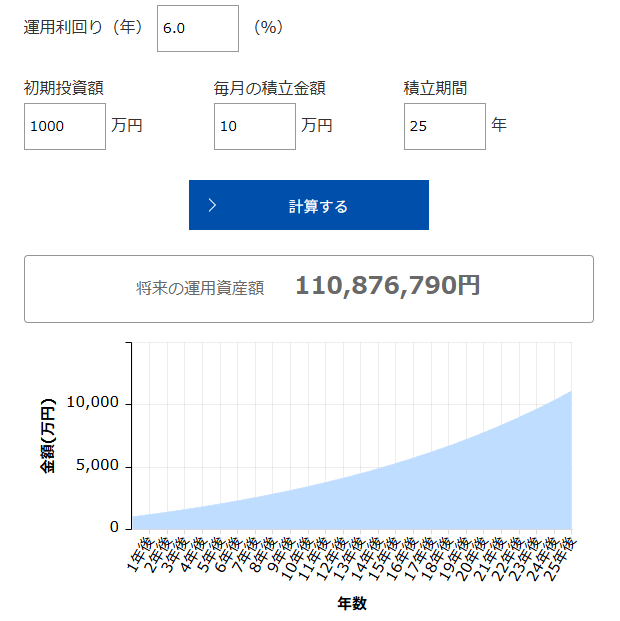620x621 pixels.
Task: Click the 運用利回り（年） label text
Action: click(82, 27)
